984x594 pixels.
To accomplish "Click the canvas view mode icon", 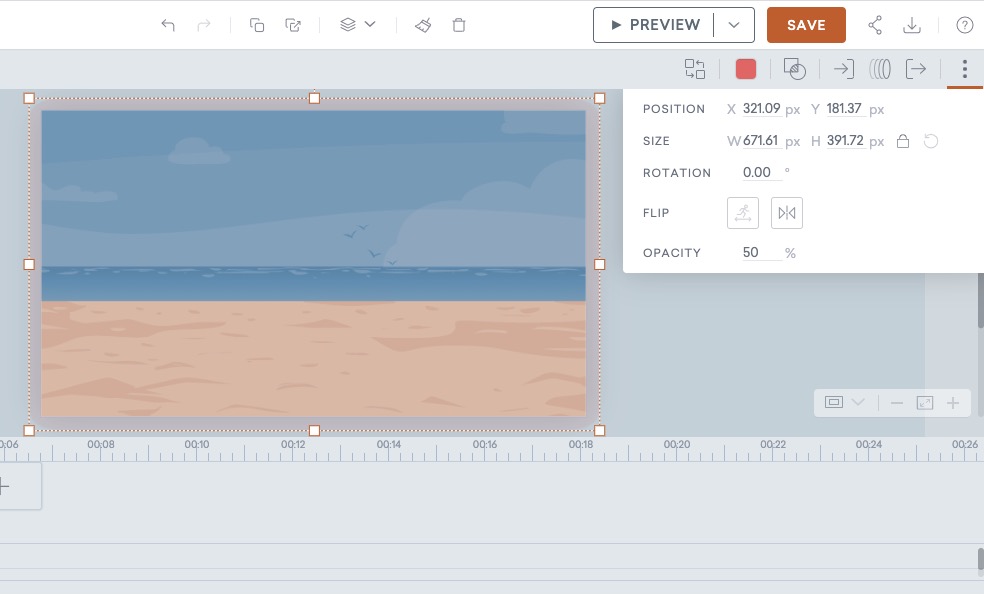I will pyautogui.click(x=834, y=402).
